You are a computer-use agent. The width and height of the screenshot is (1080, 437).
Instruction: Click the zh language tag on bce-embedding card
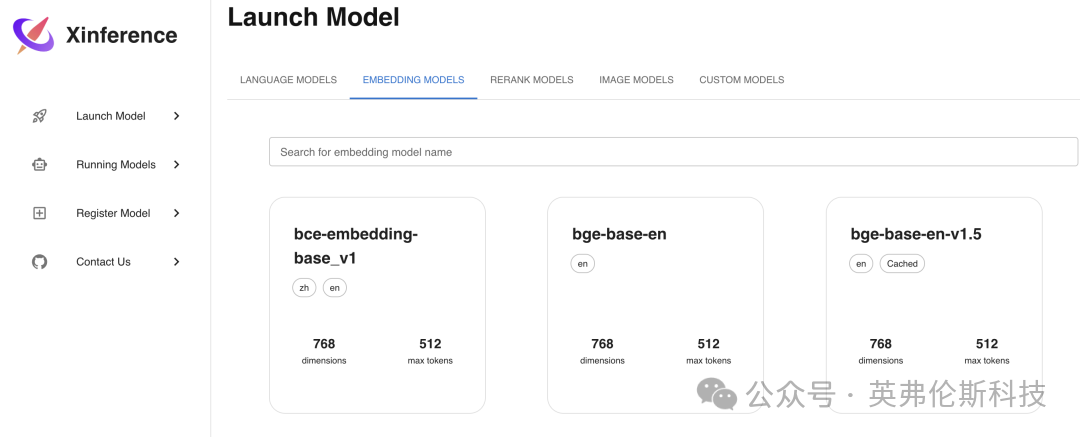pyautogui.click(x=304, y=288)
